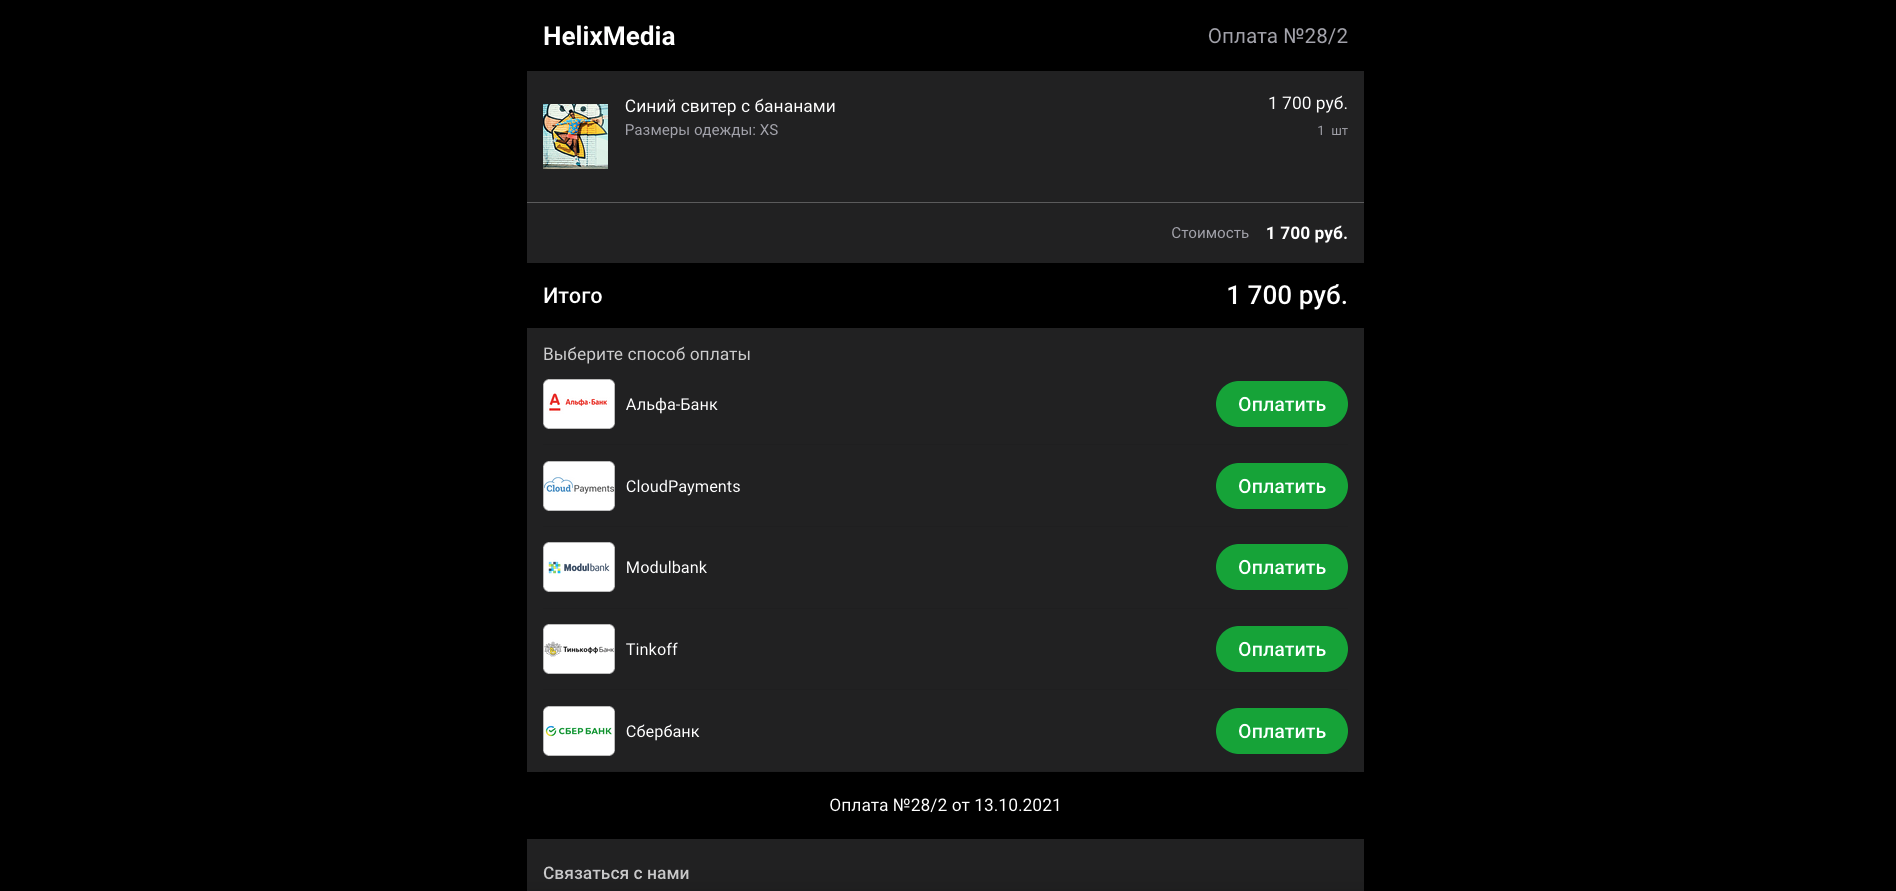Pay via Сбербанк Оплатить button
Screen dimensions: 1896x891
coord(1281,731)
